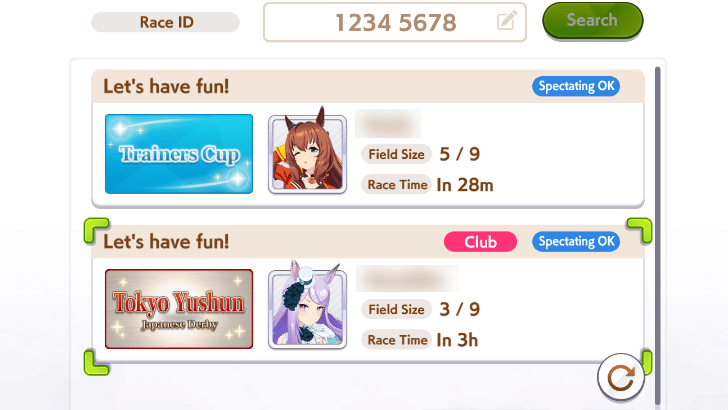Select the first Let's have fun! room header
The image size is (728, 410).
click(x=368, y=86)
